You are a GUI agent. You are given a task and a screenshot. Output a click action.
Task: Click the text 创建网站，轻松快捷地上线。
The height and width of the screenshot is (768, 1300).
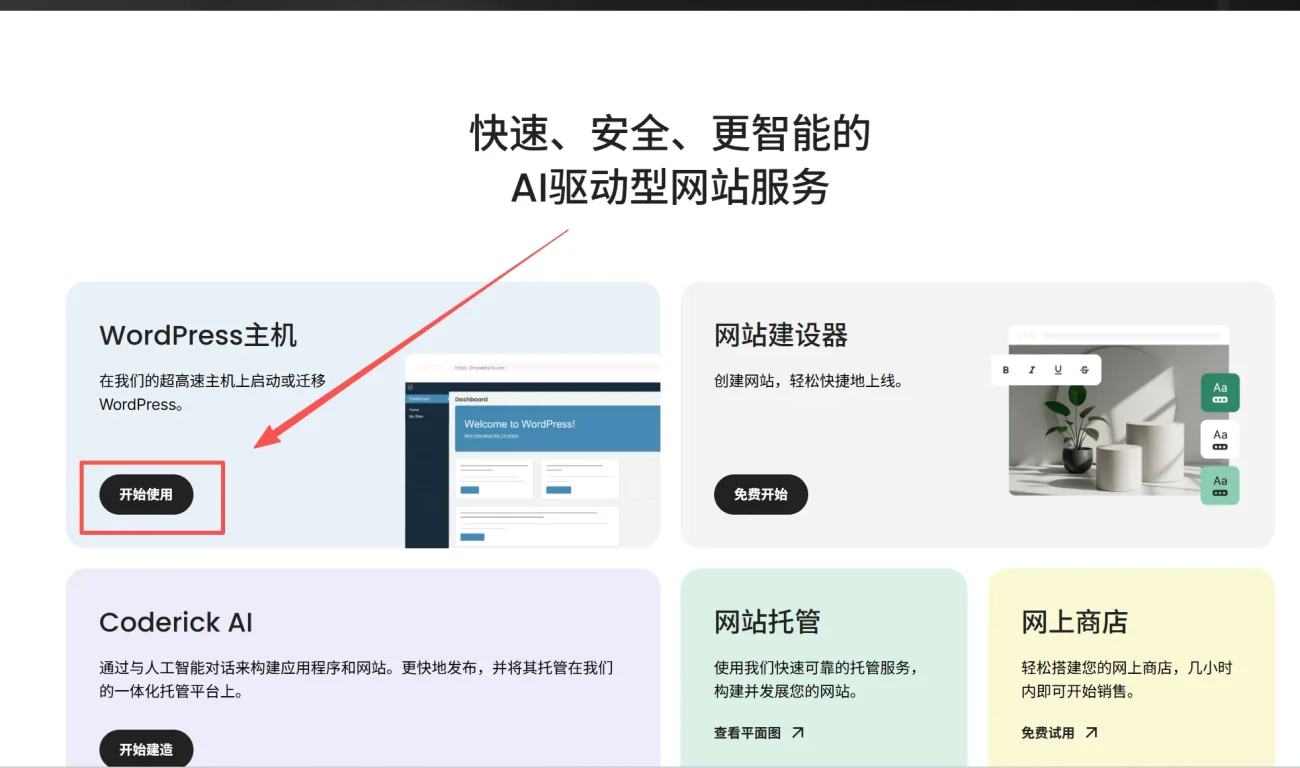click(x=809, y=381)
